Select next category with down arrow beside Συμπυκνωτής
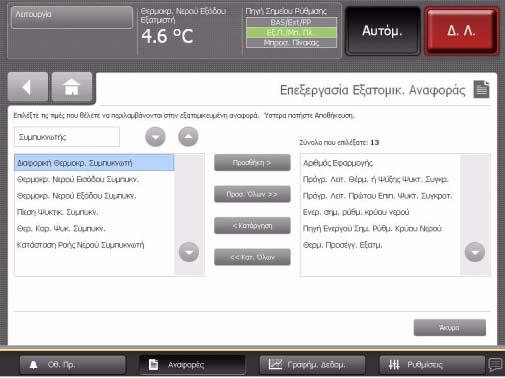 (x=155, y=137)
